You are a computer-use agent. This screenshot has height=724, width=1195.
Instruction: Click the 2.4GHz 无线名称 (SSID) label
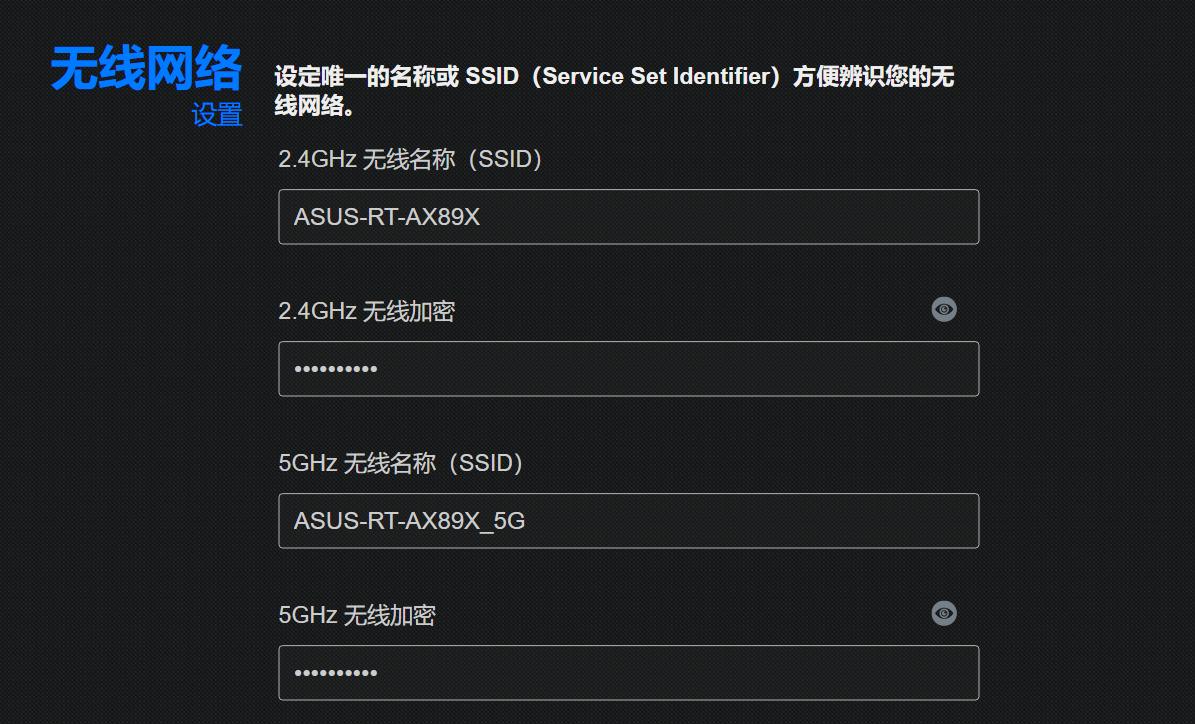(409, 158)
